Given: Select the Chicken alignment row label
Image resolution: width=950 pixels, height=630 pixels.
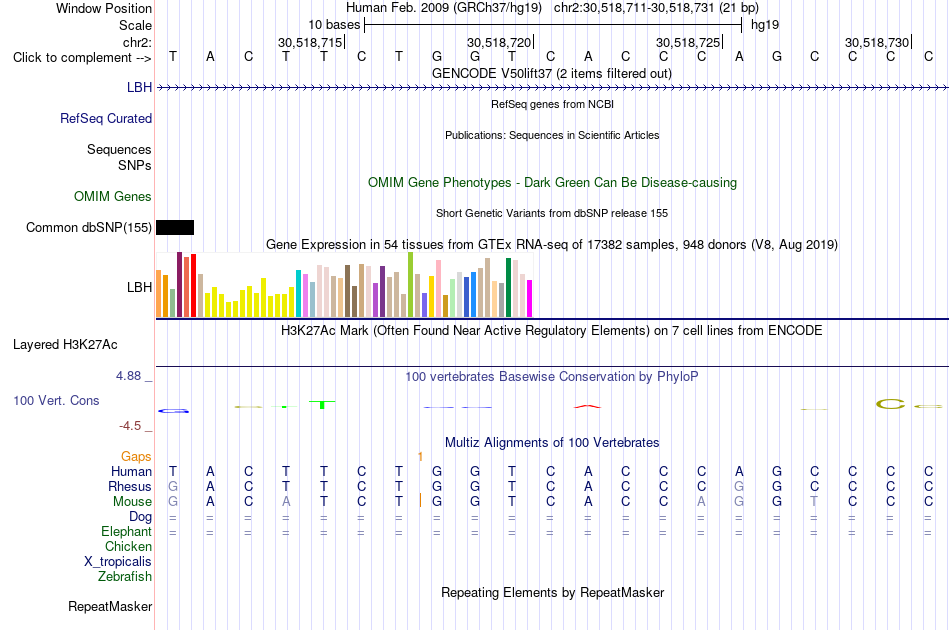Looking at the screenshot, I should tap(128, 546).
